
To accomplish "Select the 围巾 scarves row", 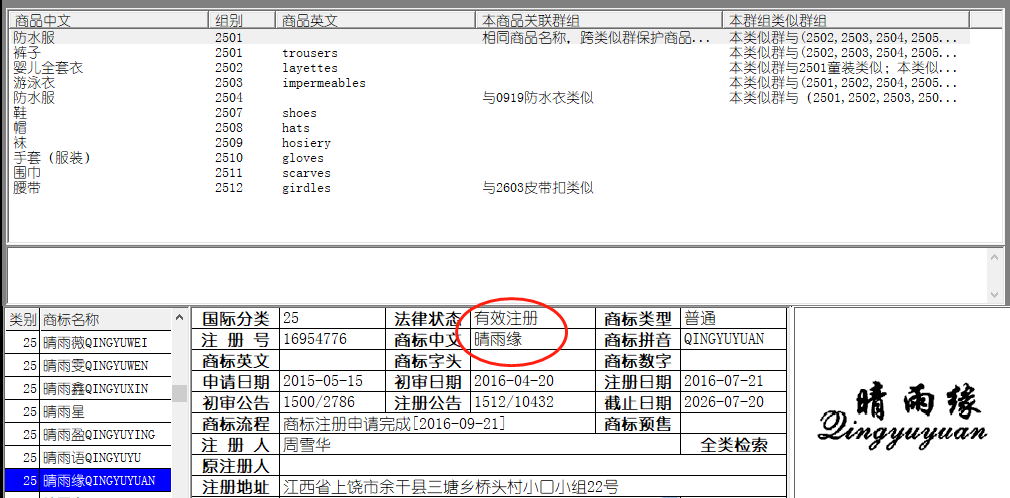I will [x=490, y=173].
